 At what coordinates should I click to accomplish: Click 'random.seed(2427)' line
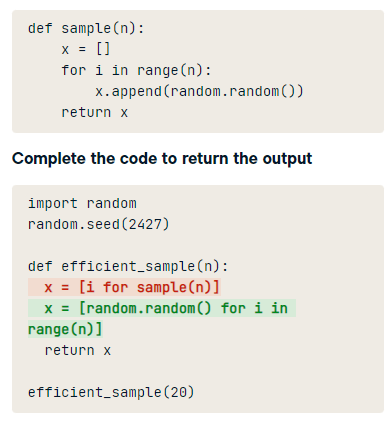(99, 224)
